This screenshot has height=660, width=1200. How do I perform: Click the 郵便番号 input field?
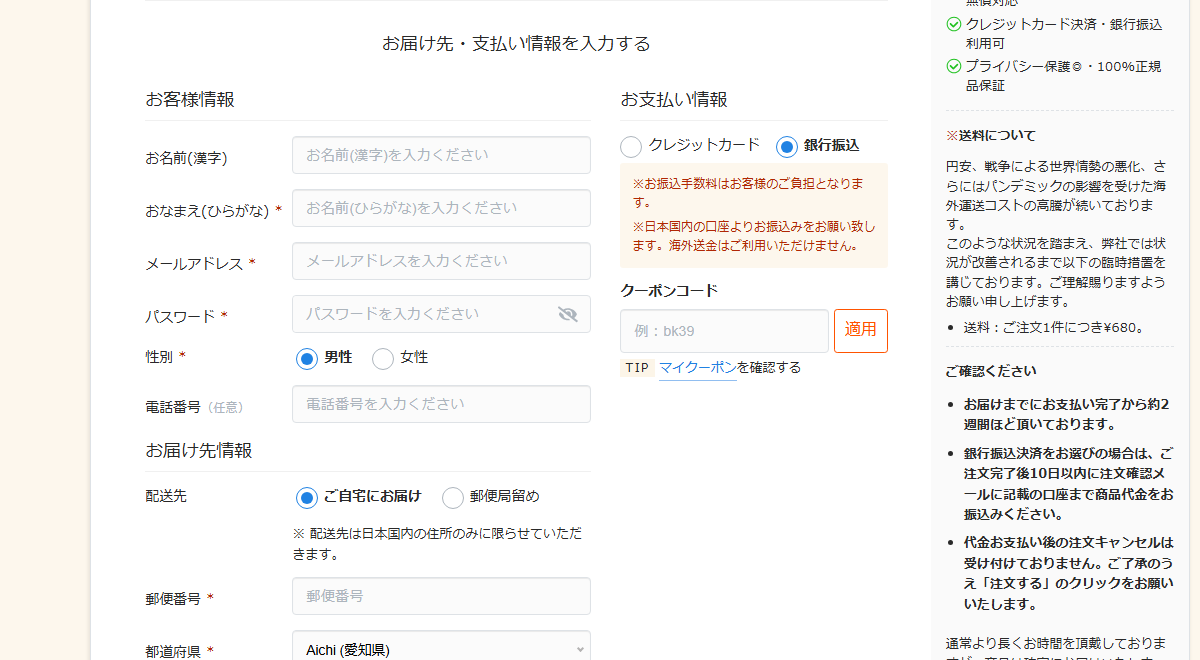441,596
